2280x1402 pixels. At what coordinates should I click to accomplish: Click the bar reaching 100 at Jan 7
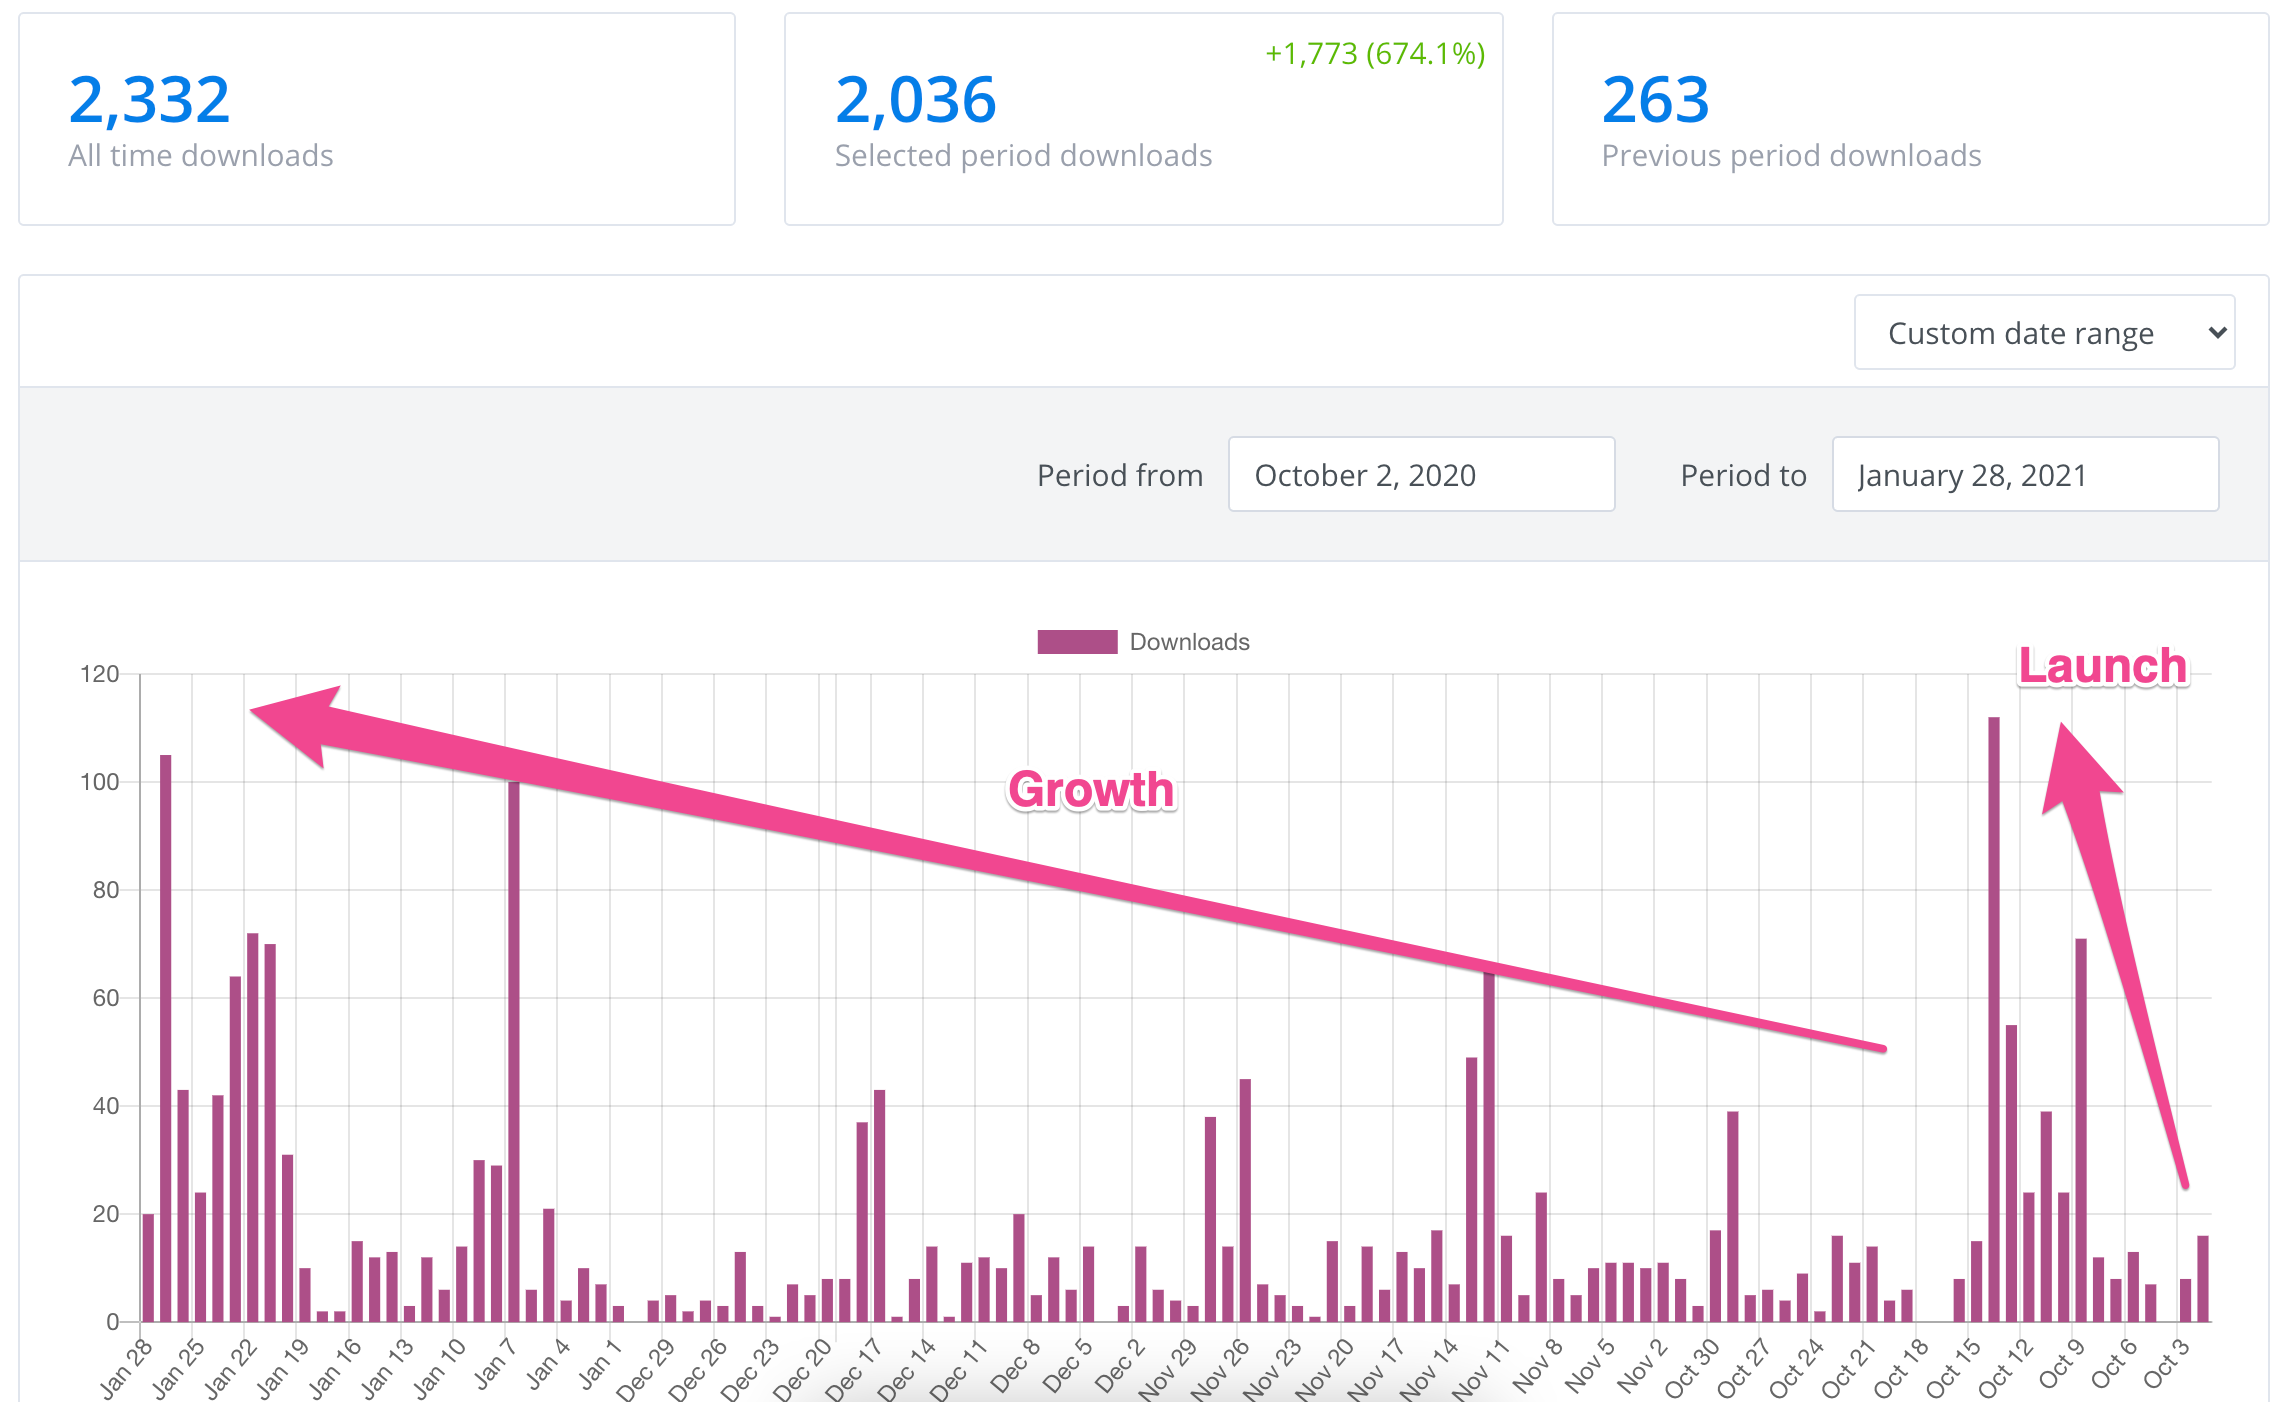514,1050
